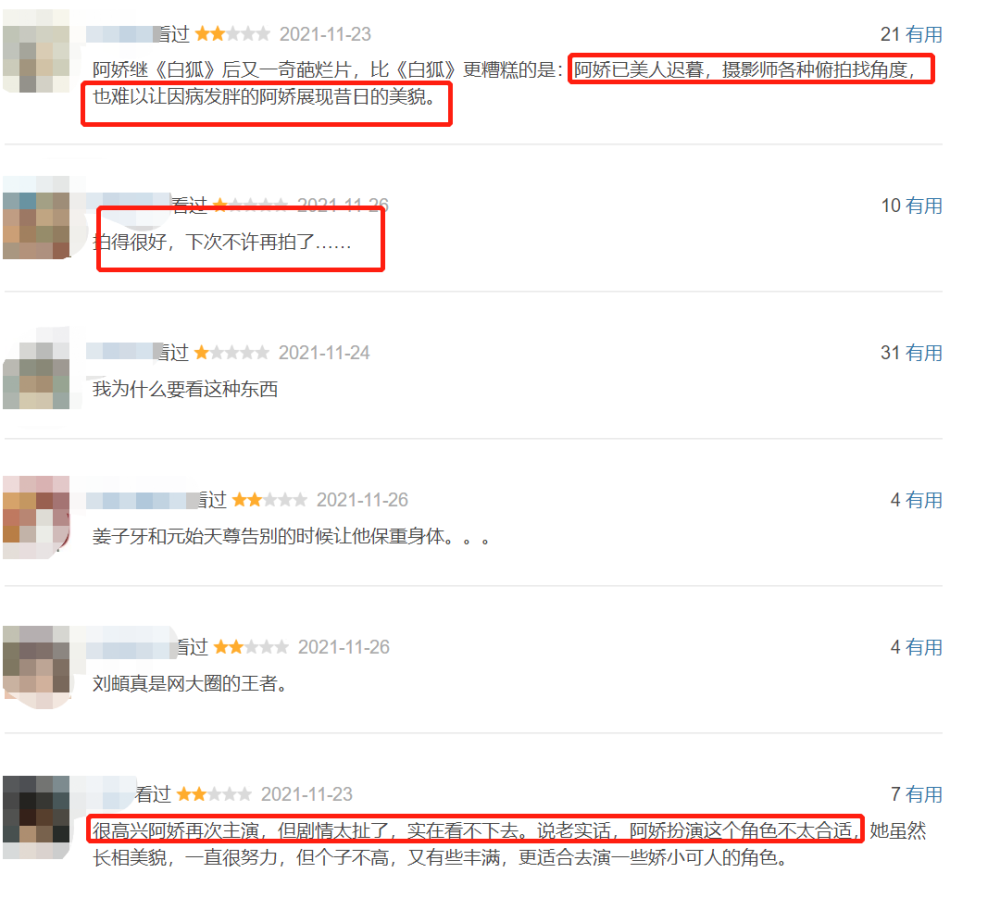
Task: Vote 有用 on the 姜子牙 review
Action: coord(923,500)
